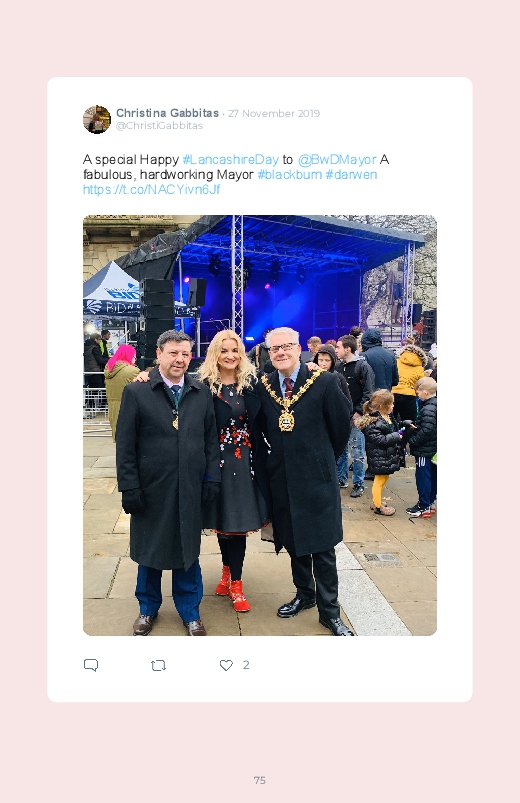Image resolution: width=520 pixels, height=803 pixels.
Task: Click the woman's red boots in the photo
Action: (x=233, y=589)
